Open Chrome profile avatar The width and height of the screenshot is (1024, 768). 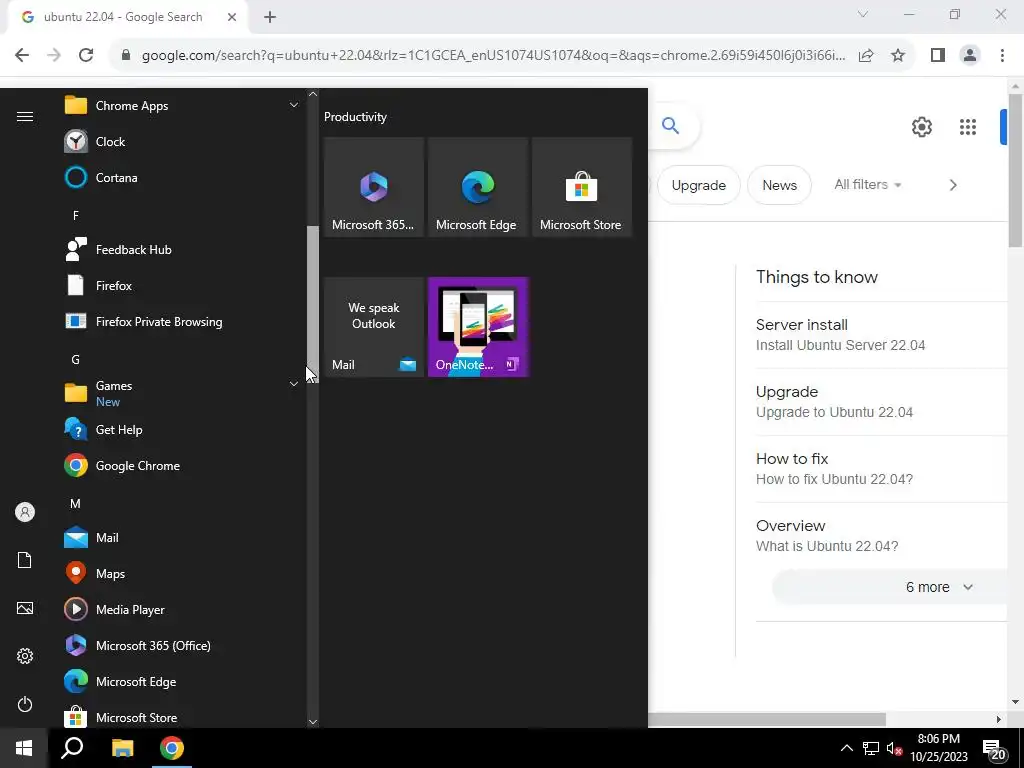(970, 56)
